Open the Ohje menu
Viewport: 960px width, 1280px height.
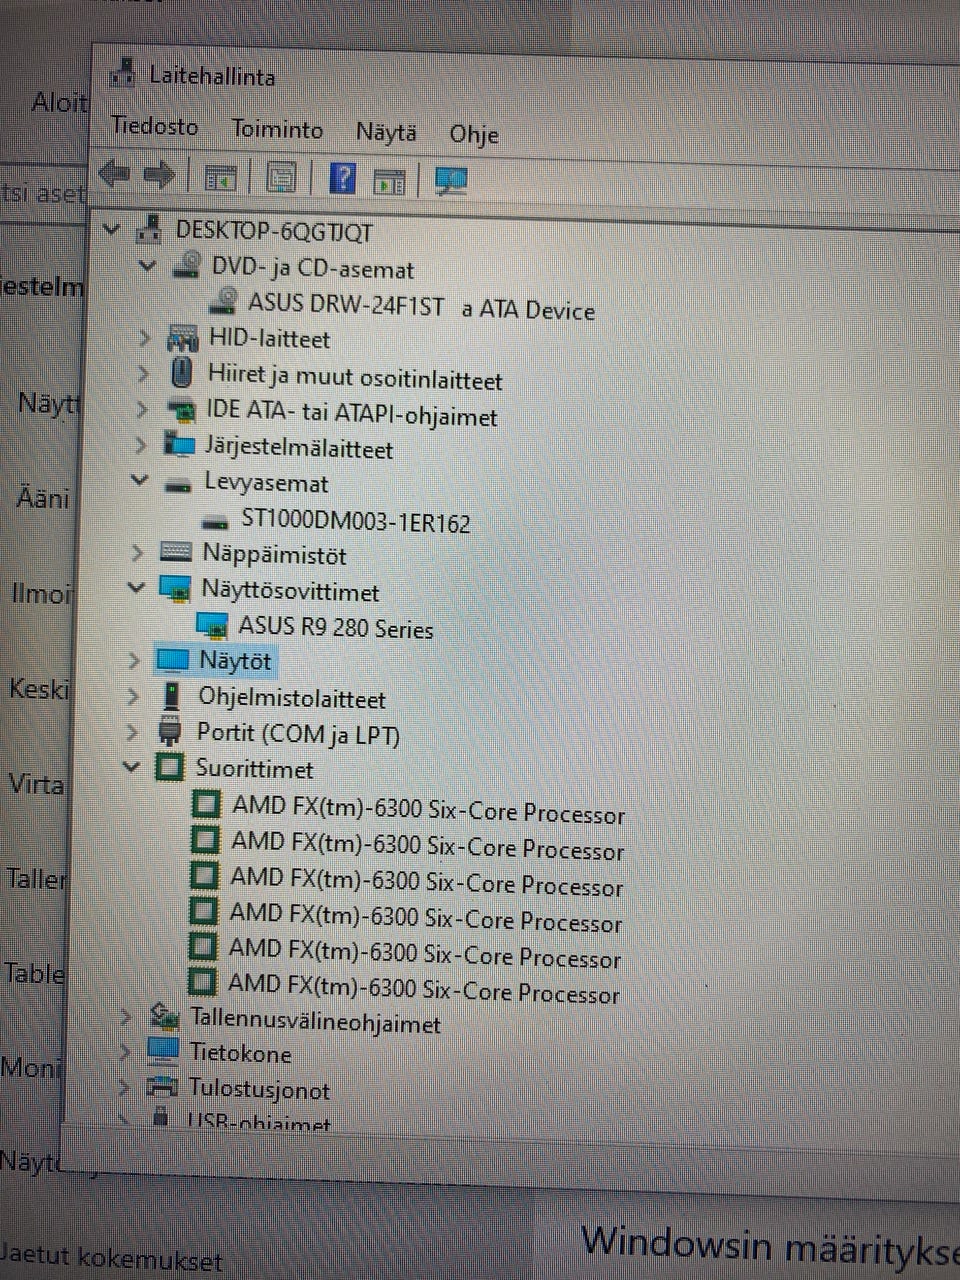coord(473,135)
